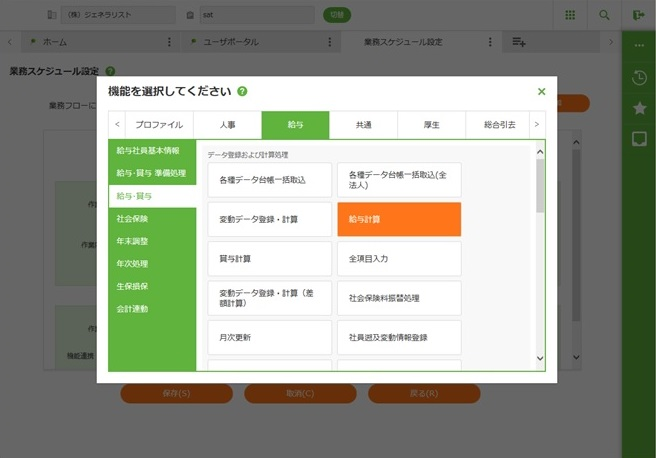Image resolution: width=656 pixels, height=458 pixels.
Task: Open the favorites star icon in the sidebar
Action: (639, 108)
